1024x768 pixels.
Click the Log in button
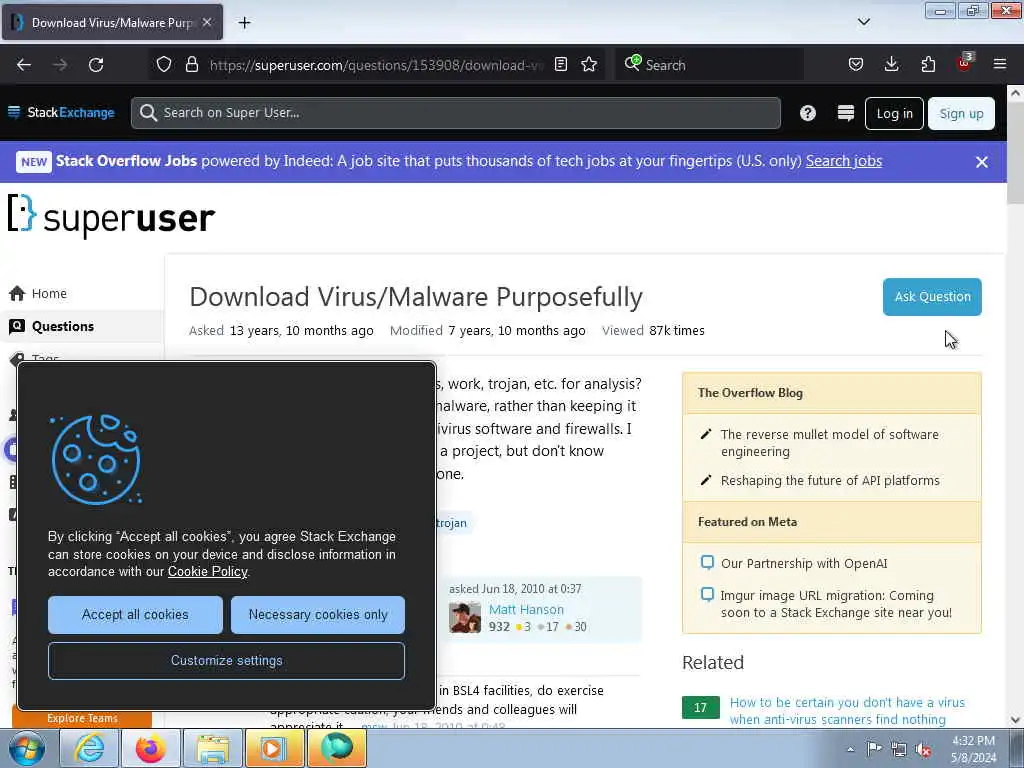point(894,114)
